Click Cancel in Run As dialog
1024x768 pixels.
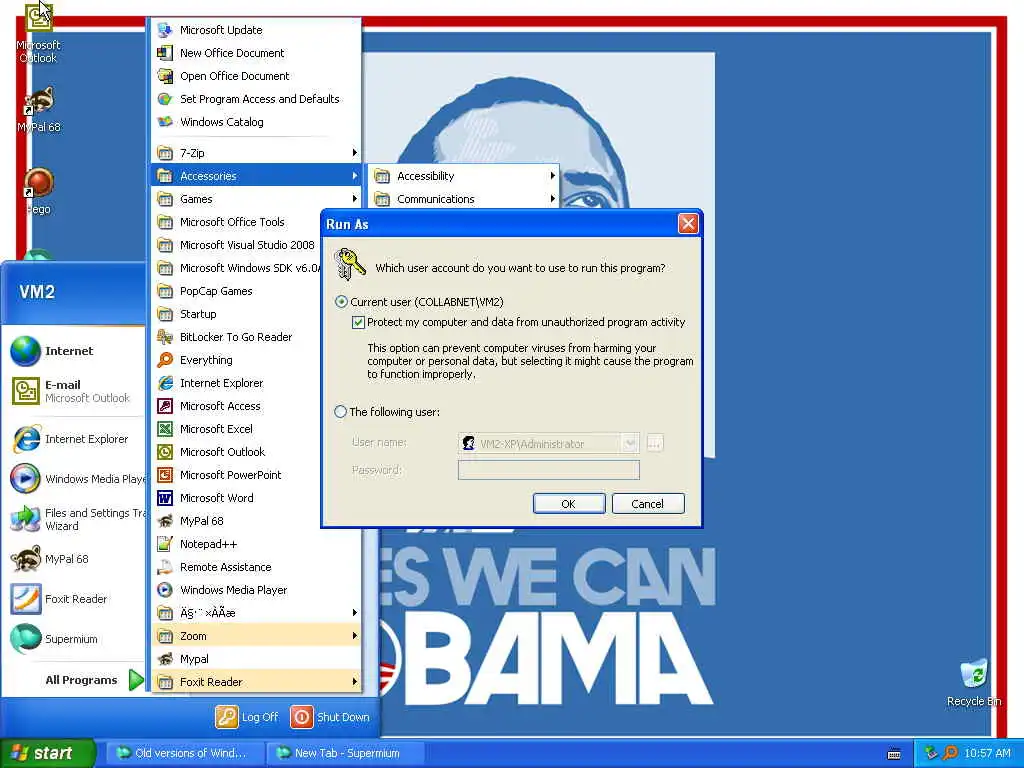click(x=647, y=504)
